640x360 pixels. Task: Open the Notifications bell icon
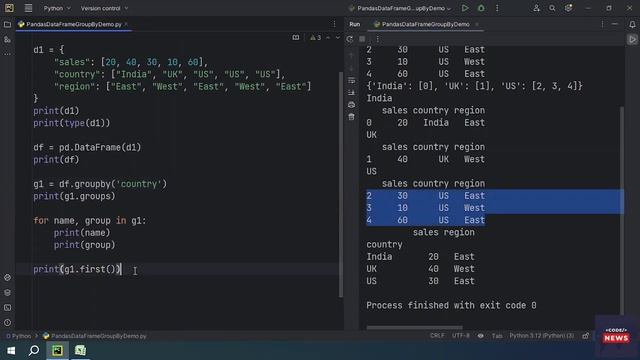pyautogui.click(x=632, y=24)
